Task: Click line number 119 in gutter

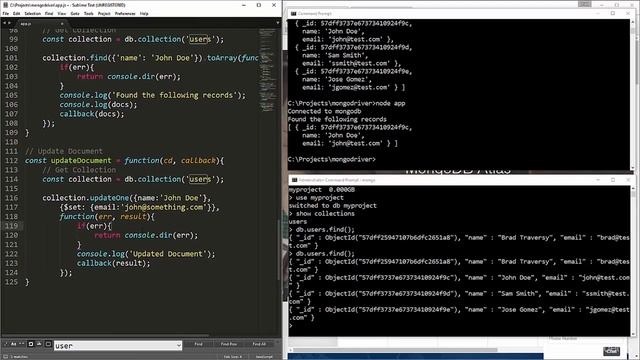Action: click(x=11, y=226)
